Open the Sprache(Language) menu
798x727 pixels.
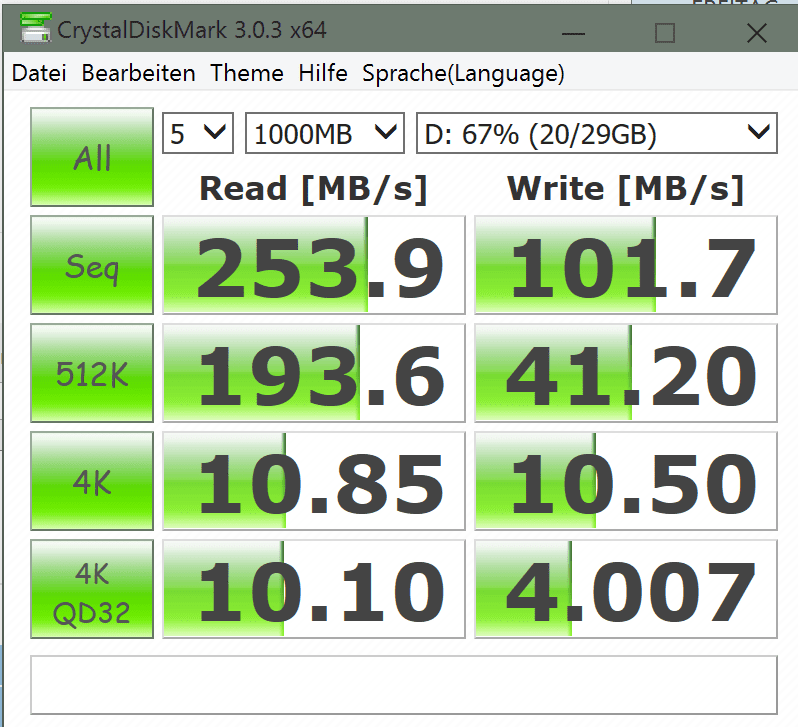click(x=463, y=74)
